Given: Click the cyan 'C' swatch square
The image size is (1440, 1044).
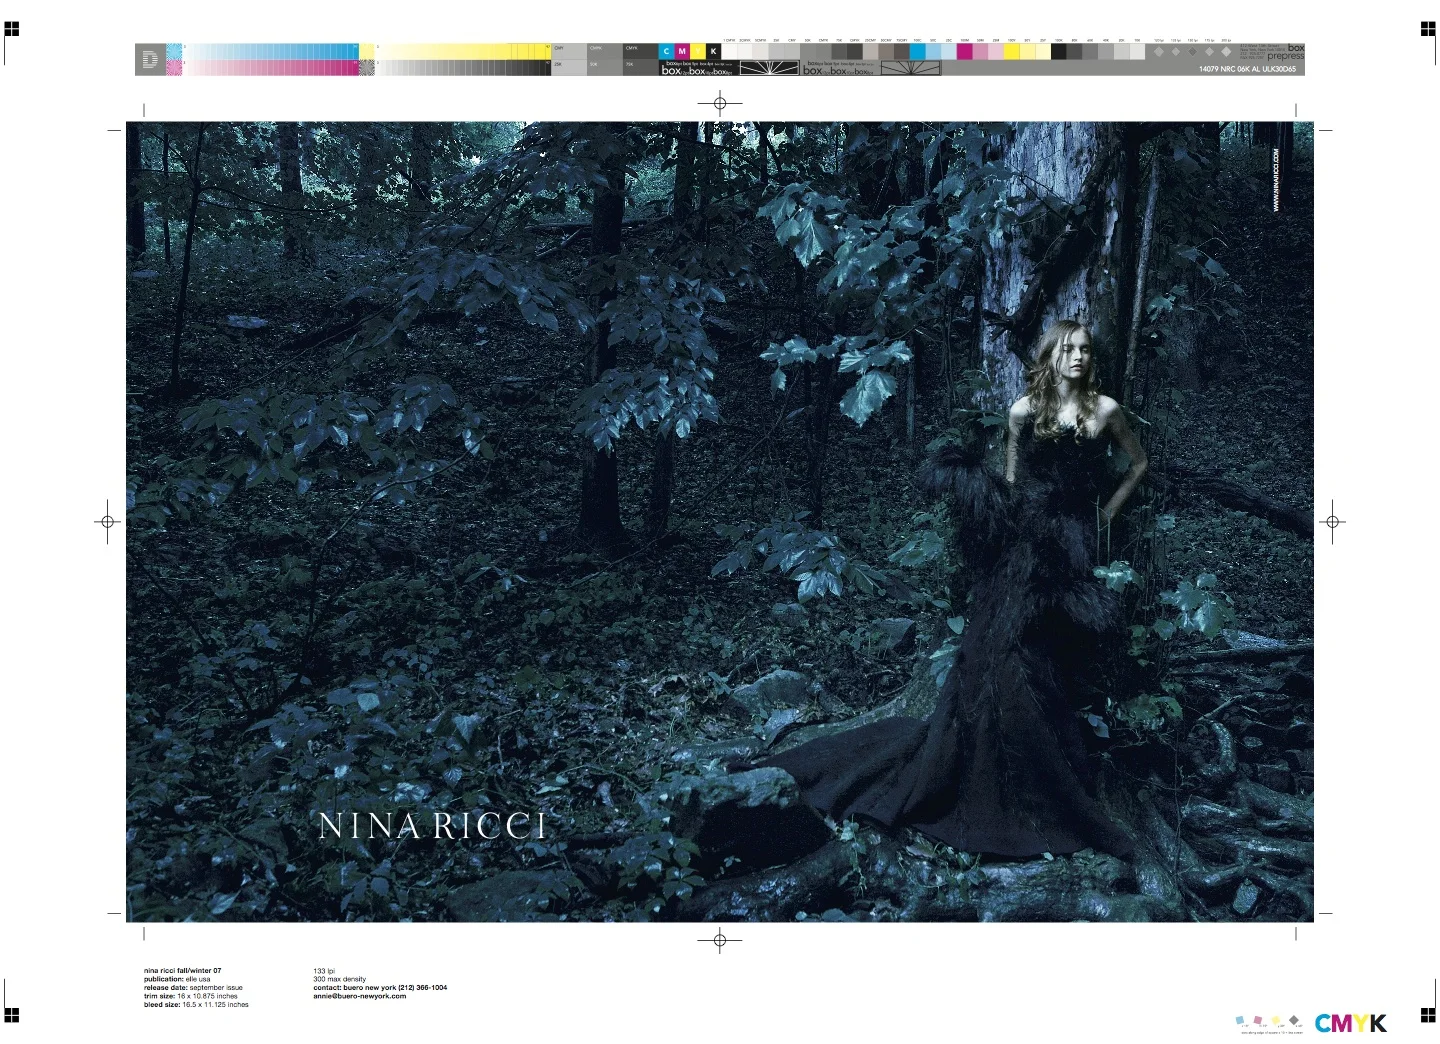Looking at the screenshot, I should click(666, 51).
